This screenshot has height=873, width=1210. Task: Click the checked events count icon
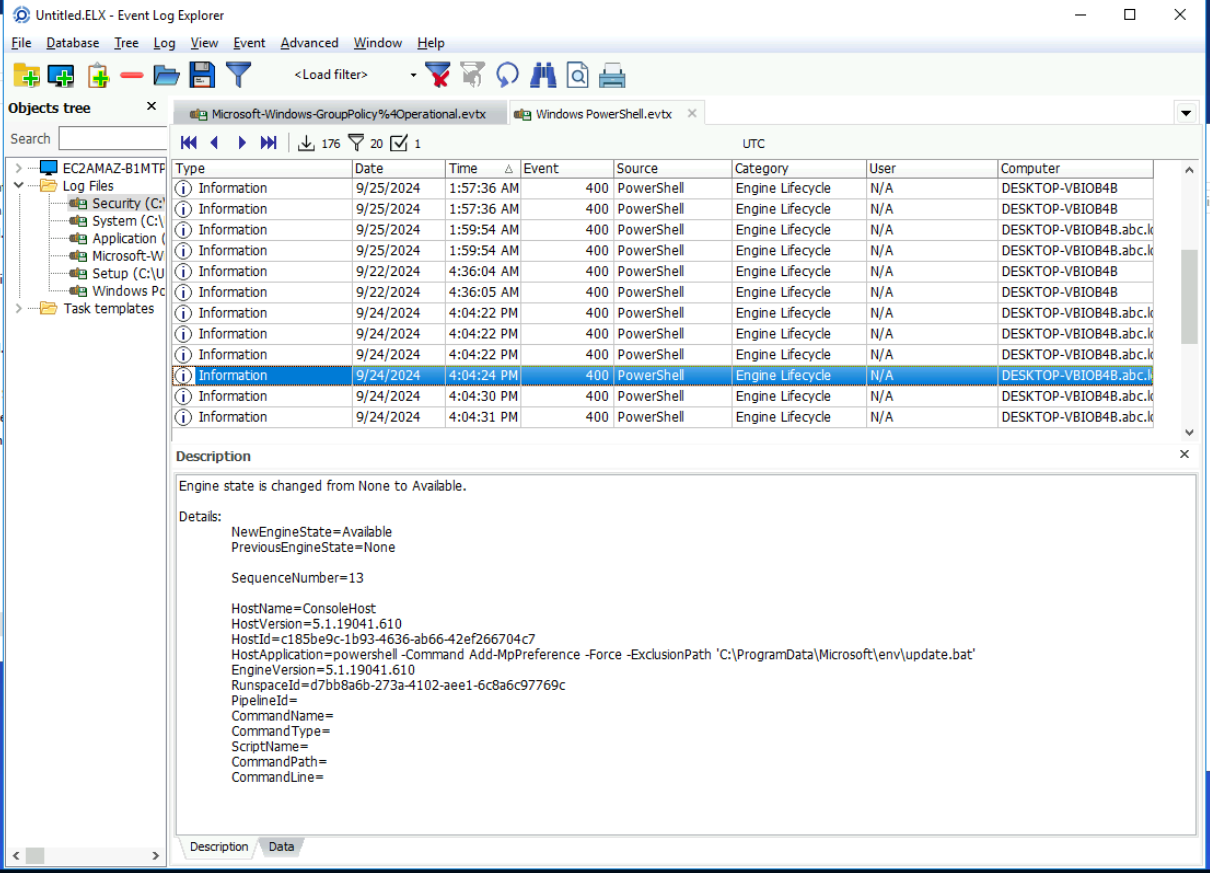pos(400,143)
